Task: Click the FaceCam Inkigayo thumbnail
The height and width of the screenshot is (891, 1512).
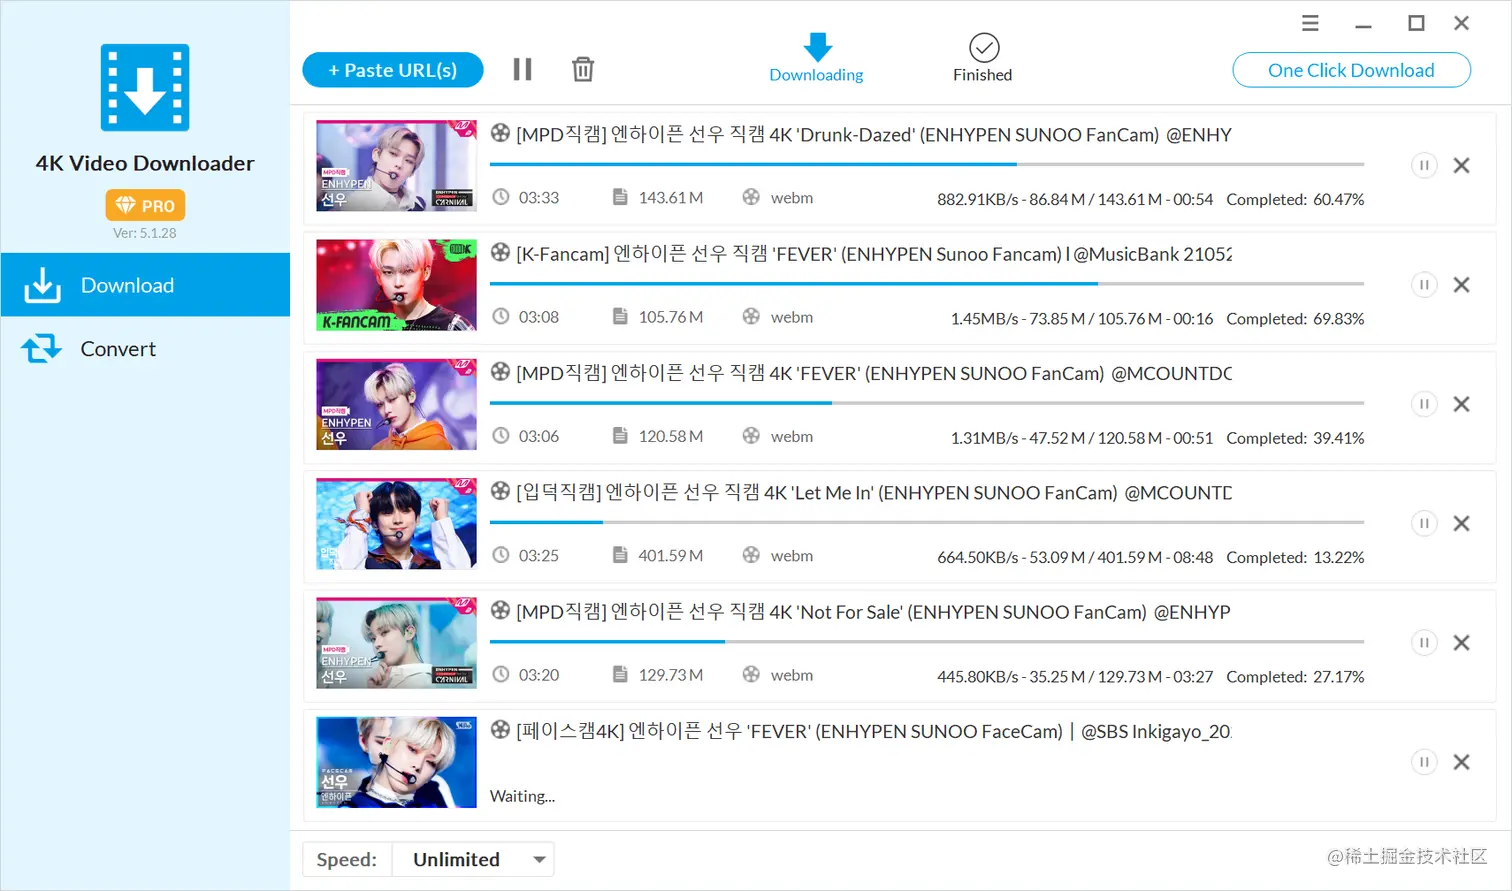Action: point(396,762)
